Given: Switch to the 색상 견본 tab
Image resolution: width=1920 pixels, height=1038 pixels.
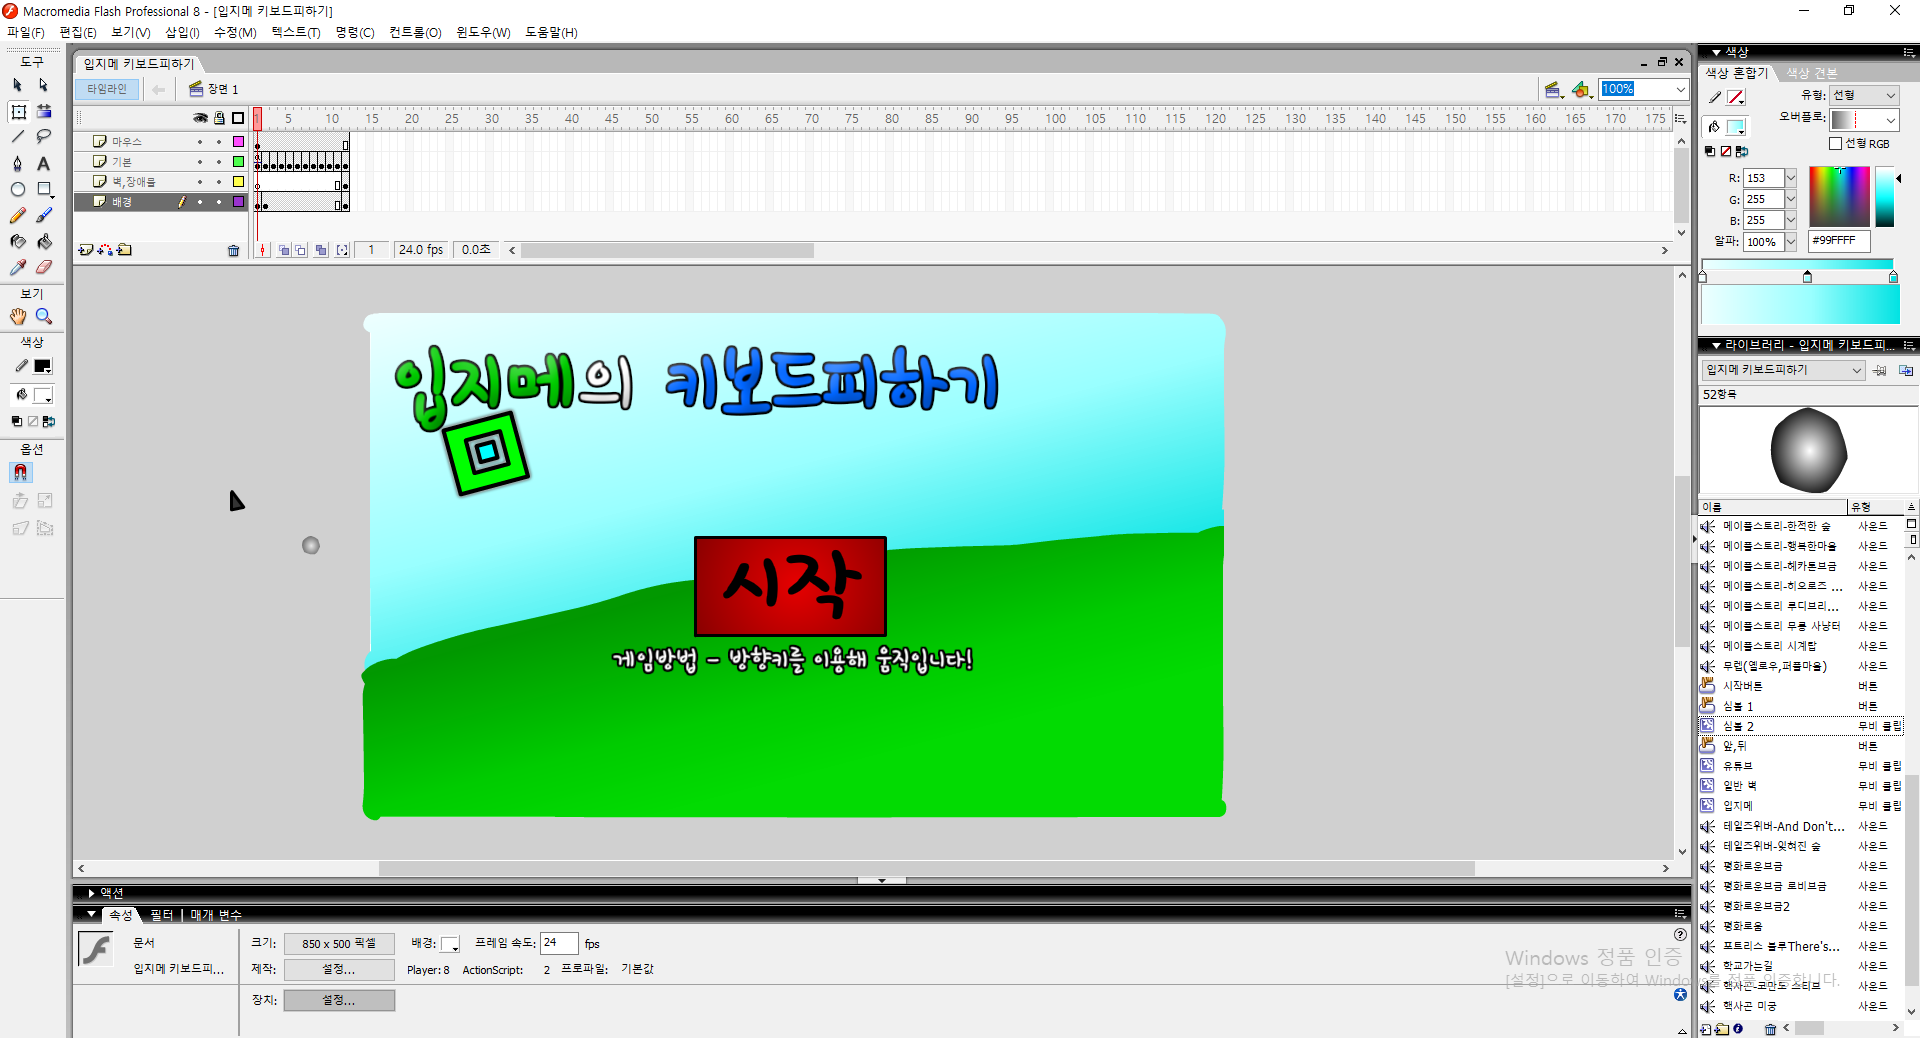Looking at the screenshot, I should tap(1812, 73).
